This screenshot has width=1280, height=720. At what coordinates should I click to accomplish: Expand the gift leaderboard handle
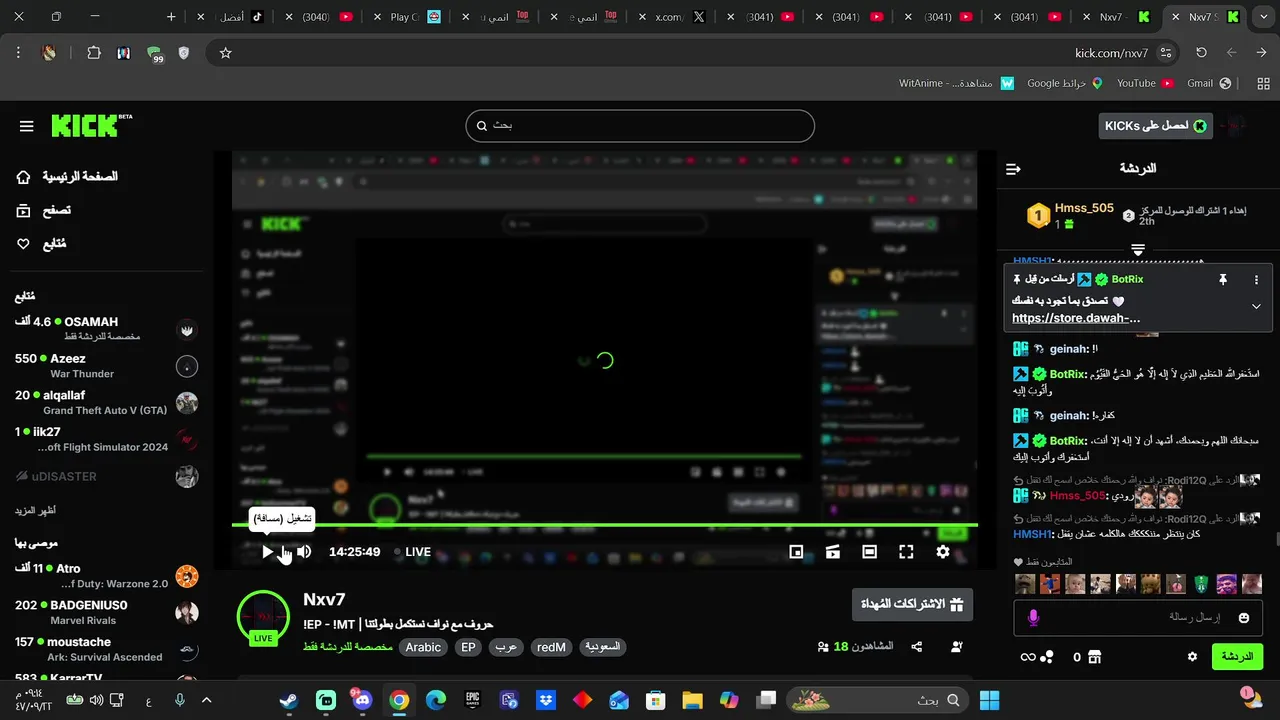pos(1138,248)
